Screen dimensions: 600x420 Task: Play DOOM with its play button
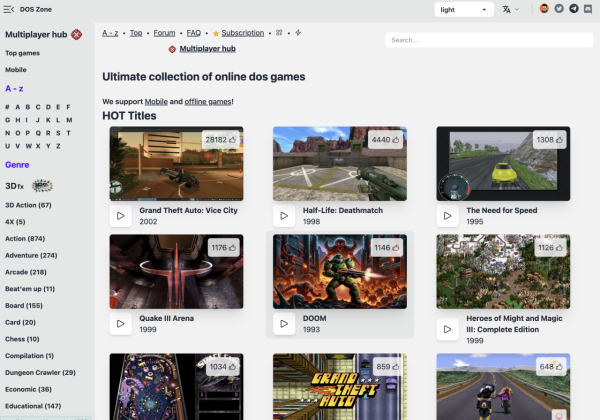284,324
